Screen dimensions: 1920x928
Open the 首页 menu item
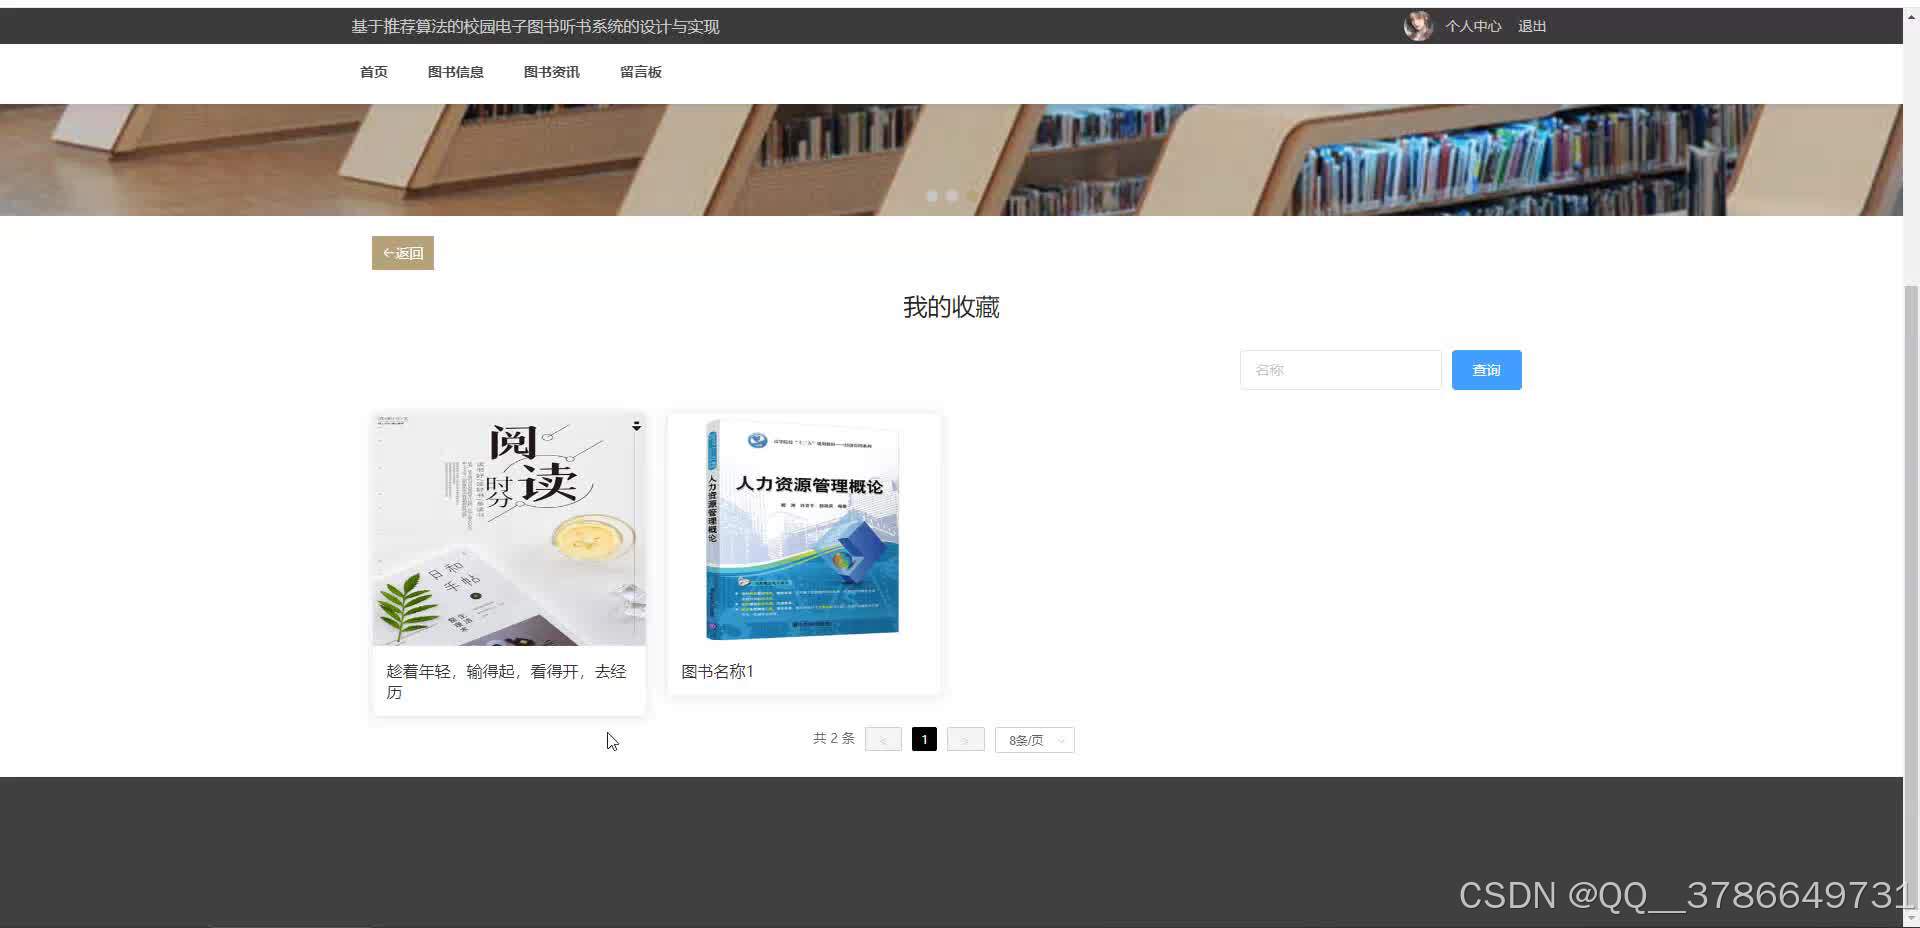(373, 71)
